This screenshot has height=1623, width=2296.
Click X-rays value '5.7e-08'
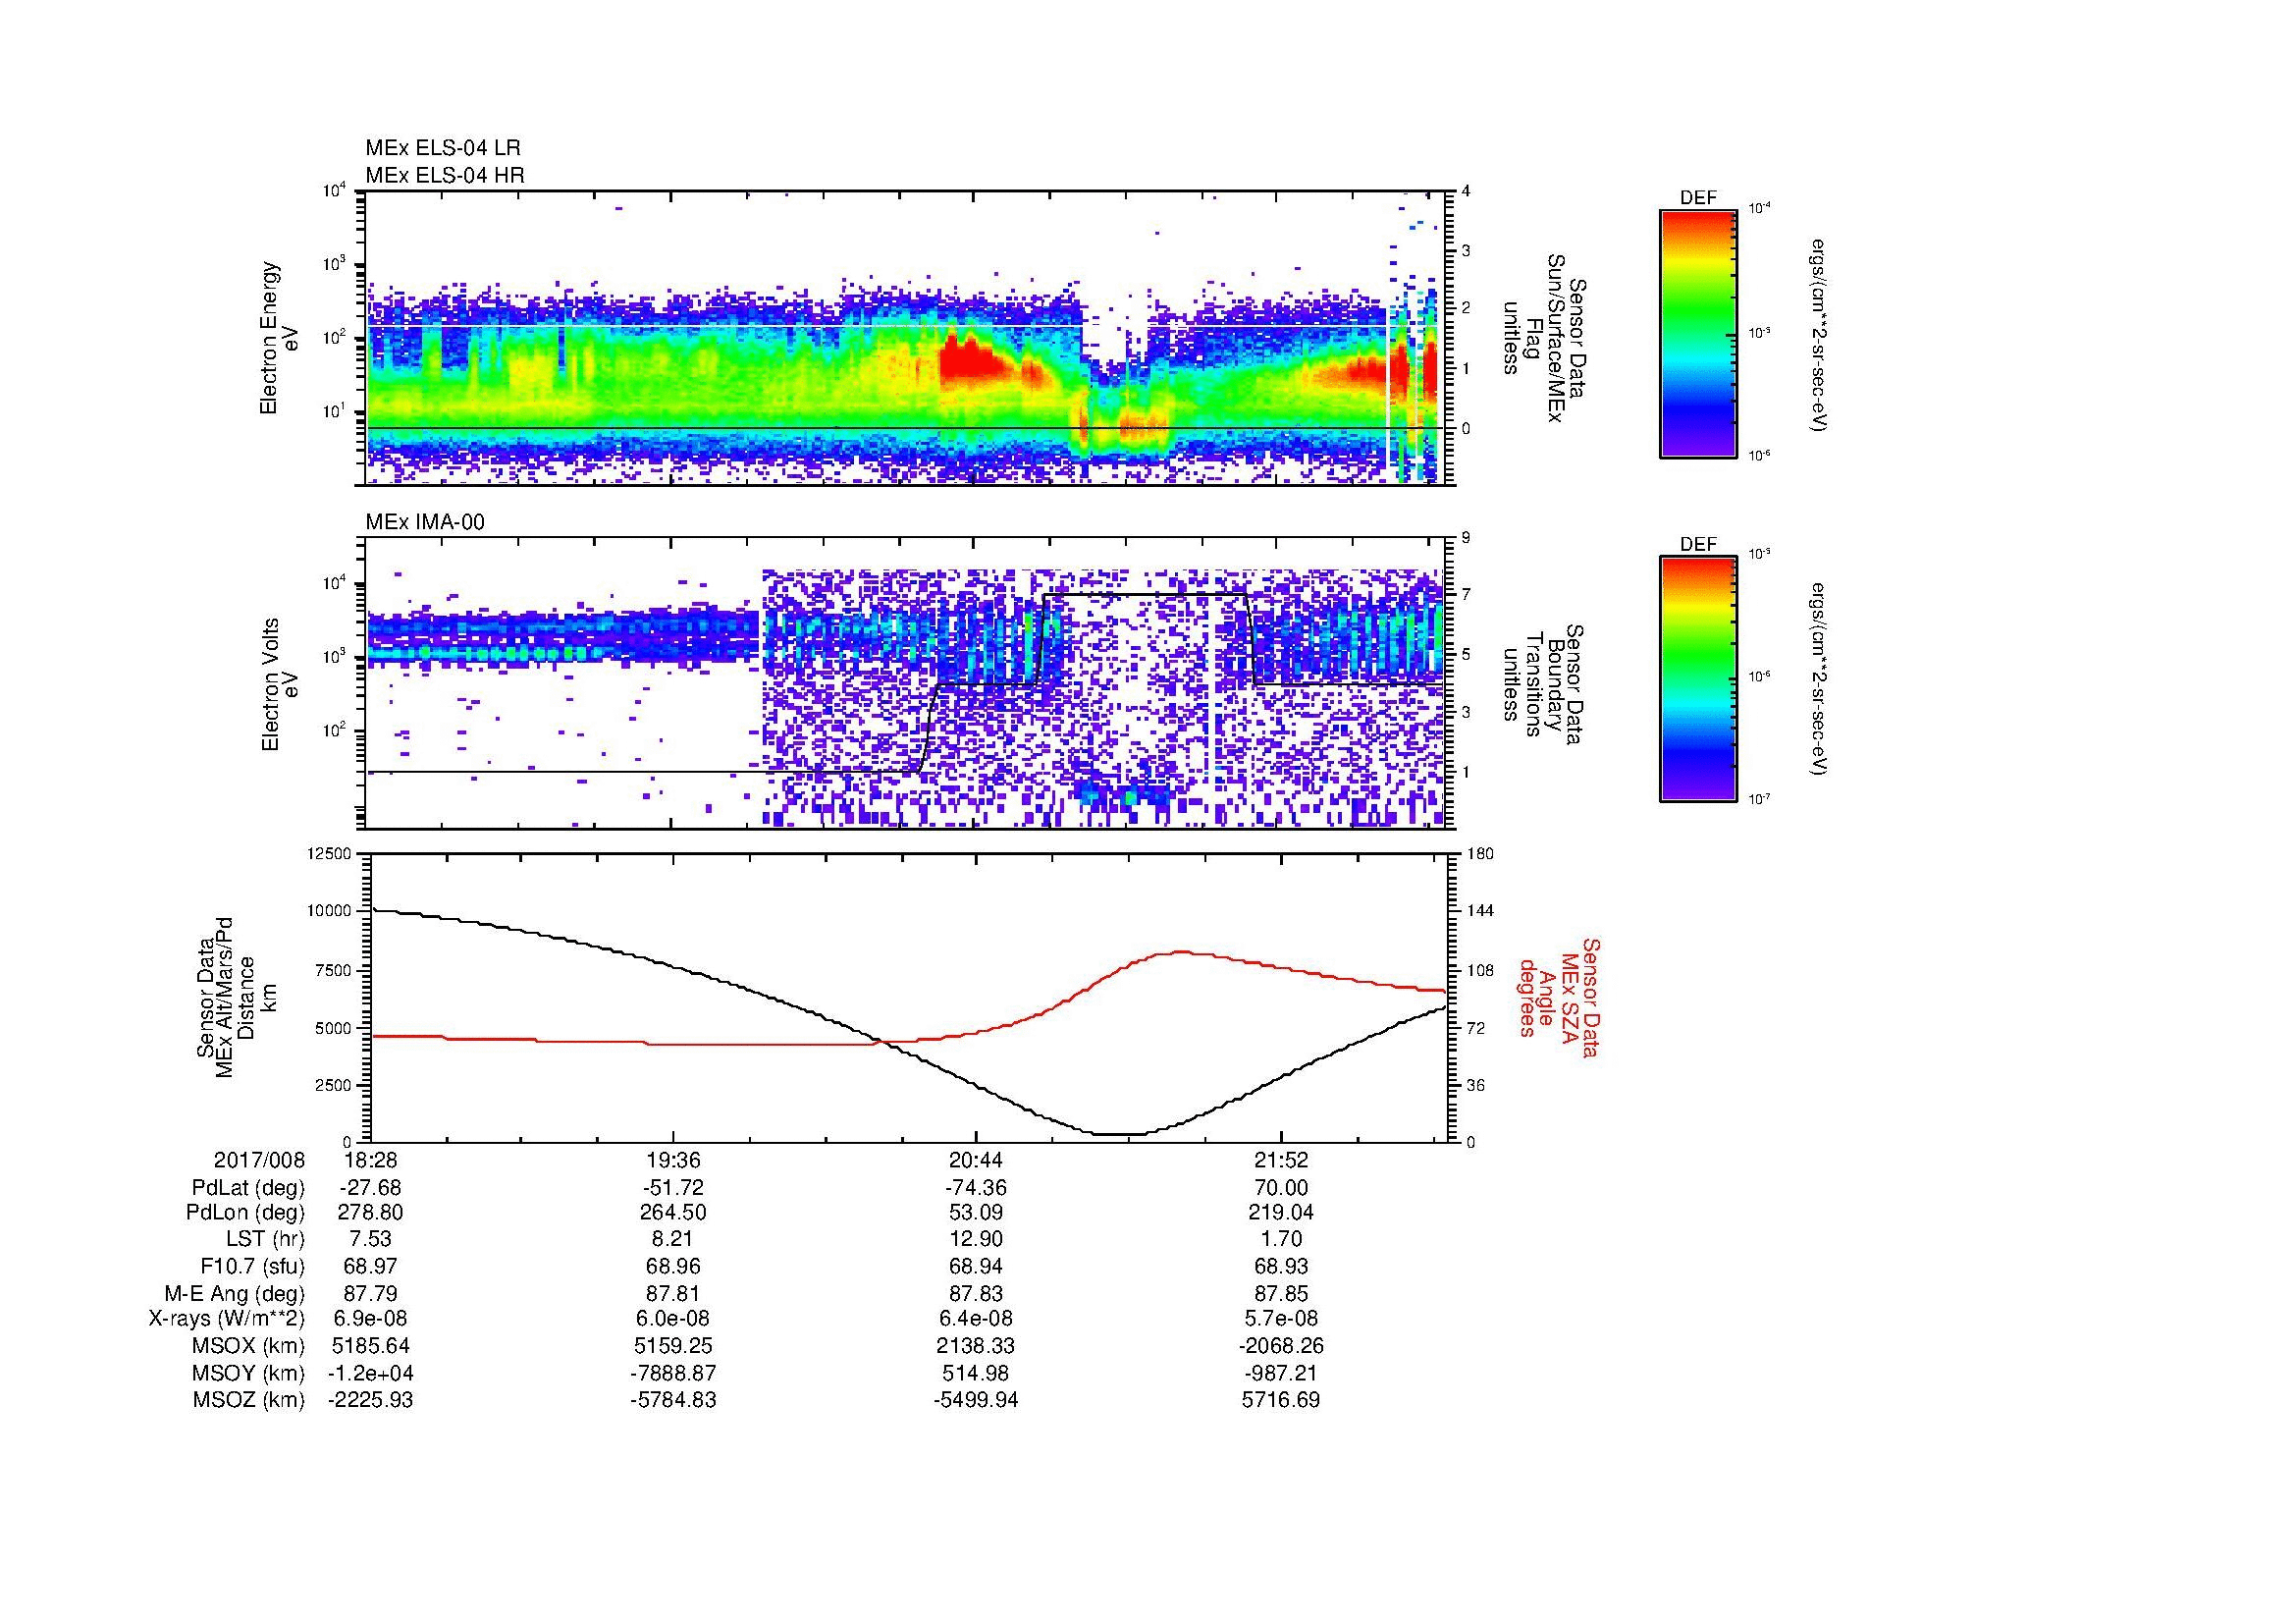coord(1281,1320)
